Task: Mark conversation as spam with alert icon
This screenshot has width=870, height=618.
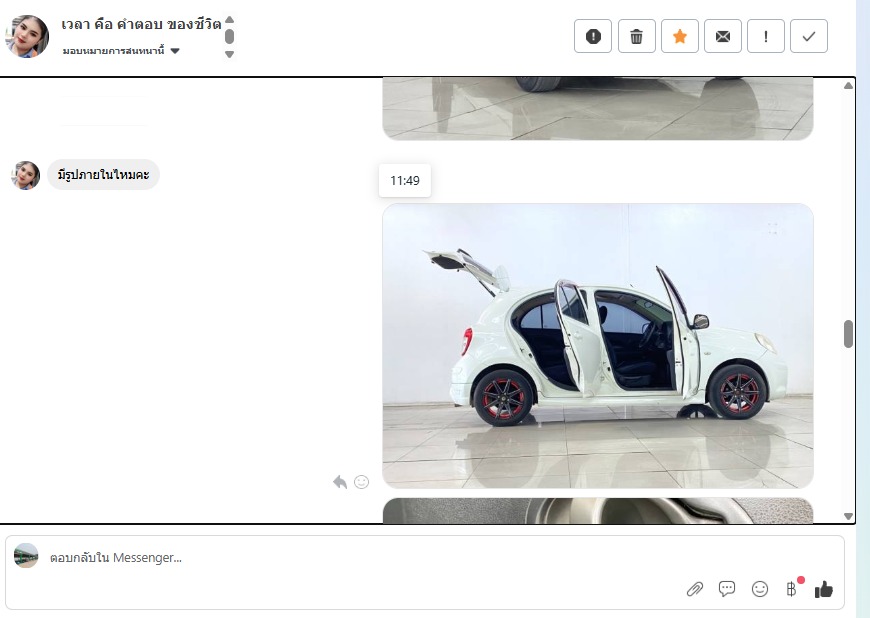Action: tap(593, 36)
